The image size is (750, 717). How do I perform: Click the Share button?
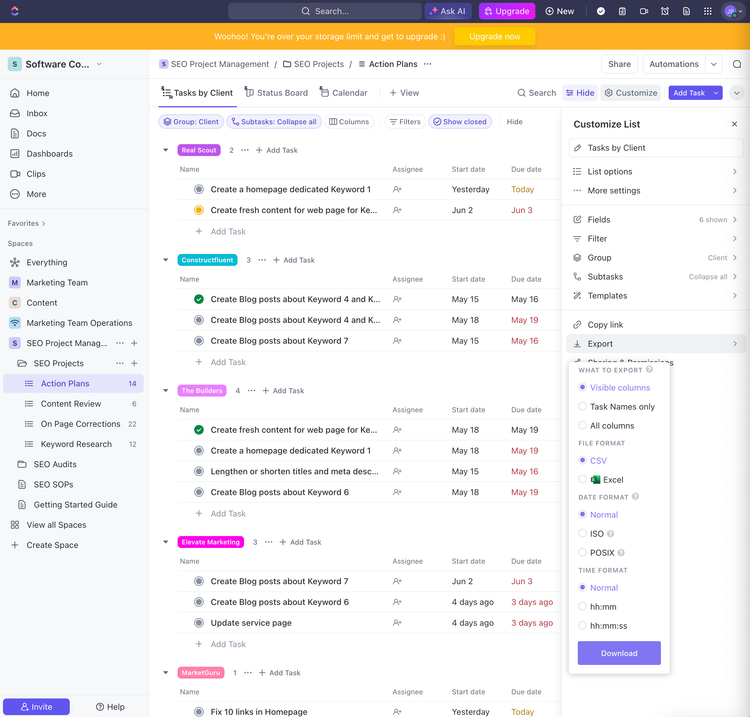pyautogui.click(x=619, y=64)
